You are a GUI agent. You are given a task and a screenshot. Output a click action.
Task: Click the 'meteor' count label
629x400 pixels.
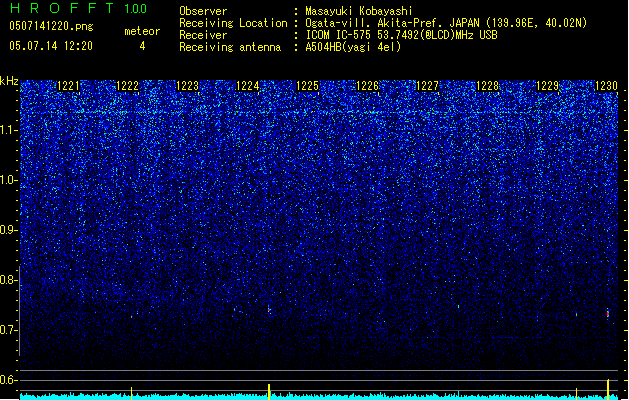pyautogui.click(x=142, y=31)
